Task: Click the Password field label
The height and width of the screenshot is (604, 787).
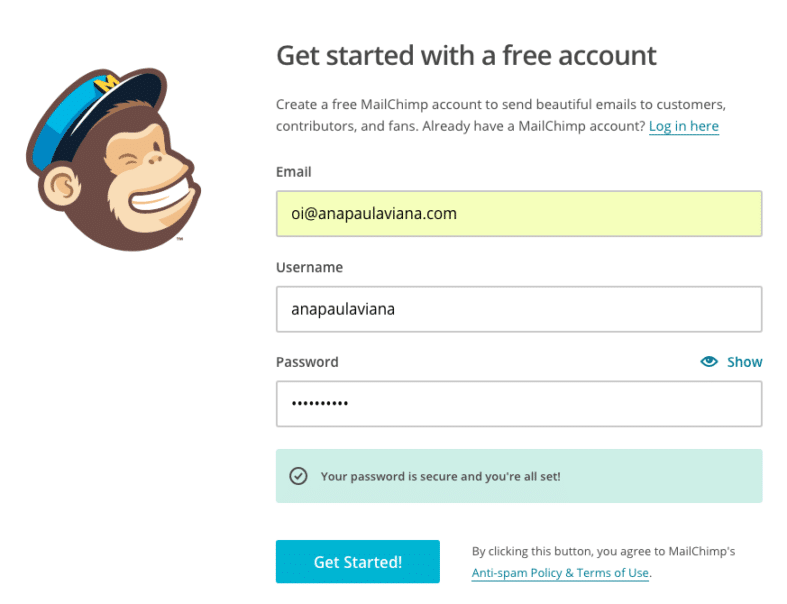Action: 307,362
